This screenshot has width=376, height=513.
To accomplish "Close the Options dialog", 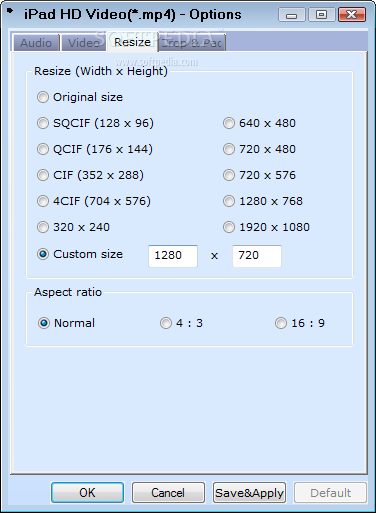I will (352, 15).
